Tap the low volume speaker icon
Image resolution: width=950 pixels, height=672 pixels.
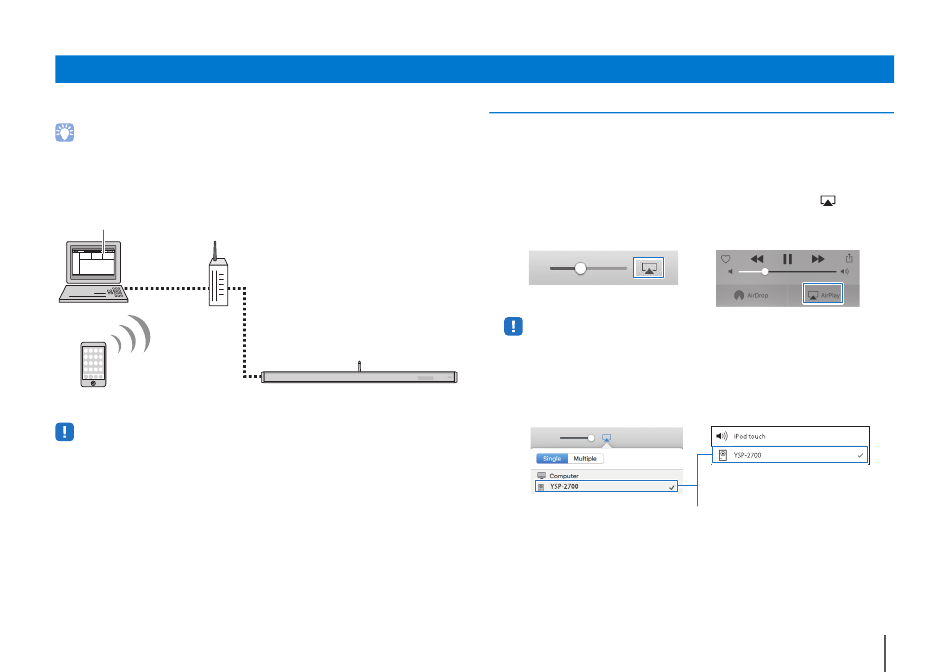pyautogui.click(x=731, y=271)
